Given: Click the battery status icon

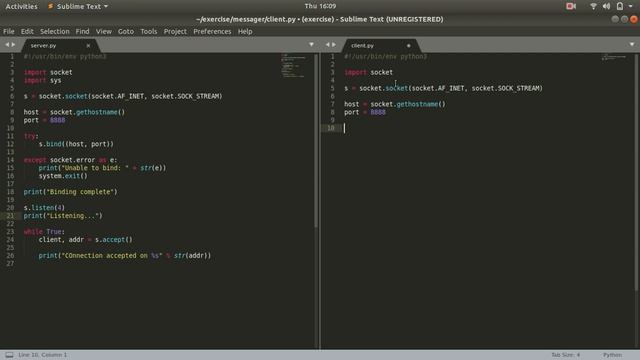Looking at the screenshot, I should point(620,6).
